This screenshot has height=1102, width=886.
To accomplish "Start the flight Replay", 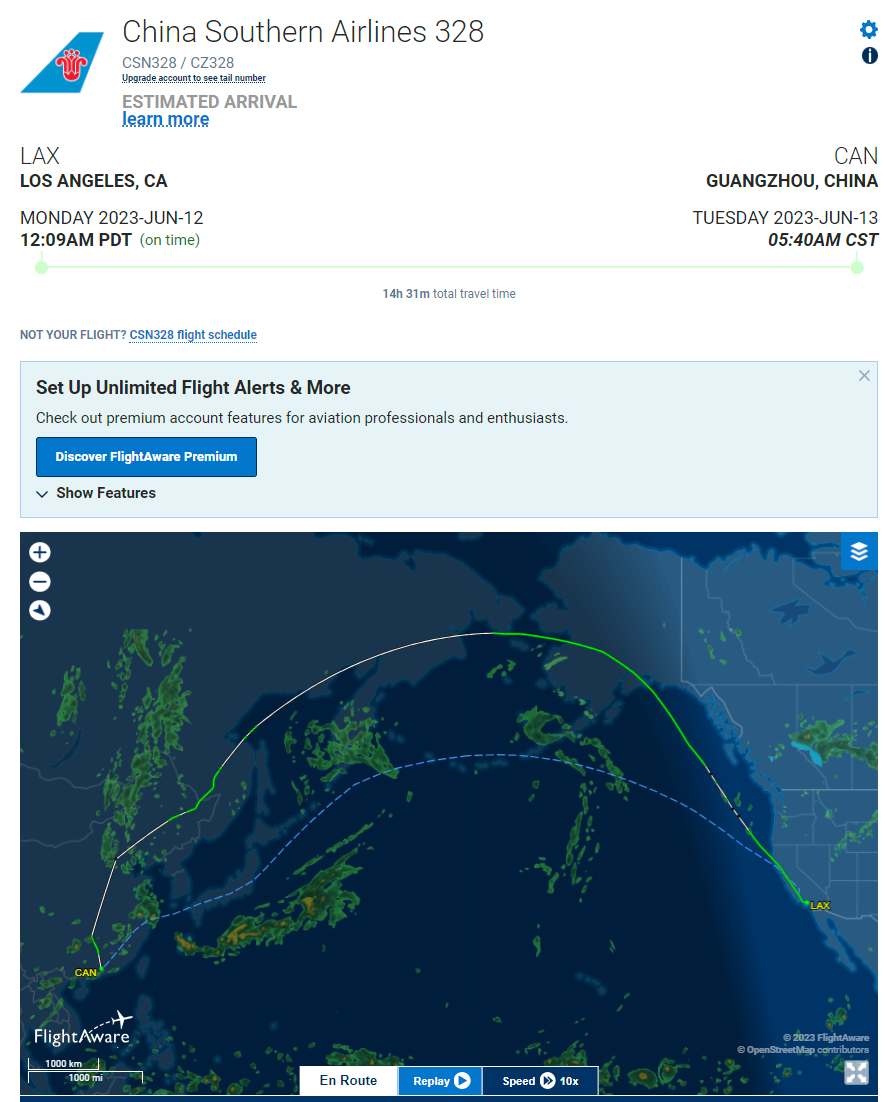I will click(441, 1081).
